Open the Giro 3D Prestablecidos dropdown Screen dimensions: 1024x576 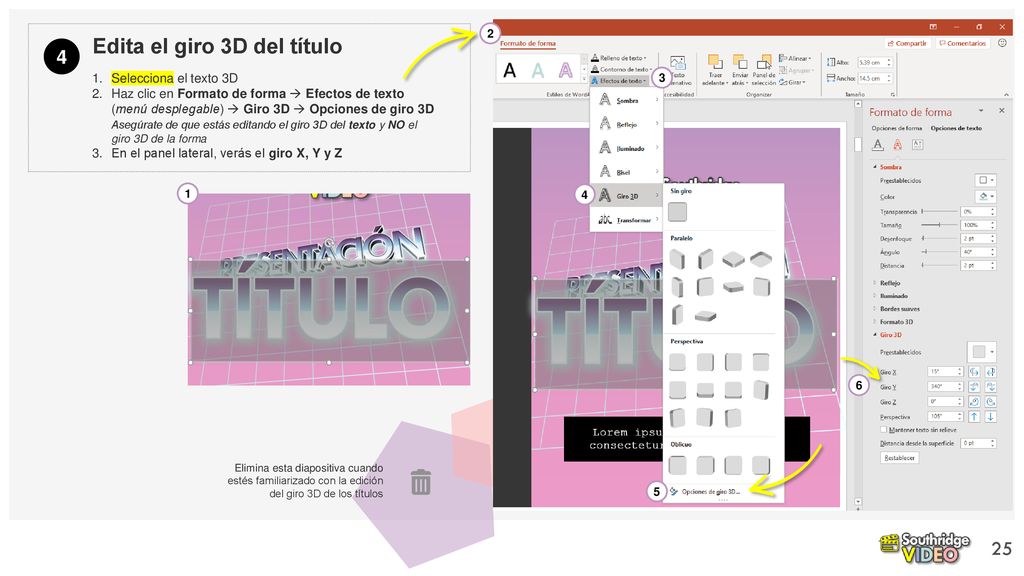[982, 352]
